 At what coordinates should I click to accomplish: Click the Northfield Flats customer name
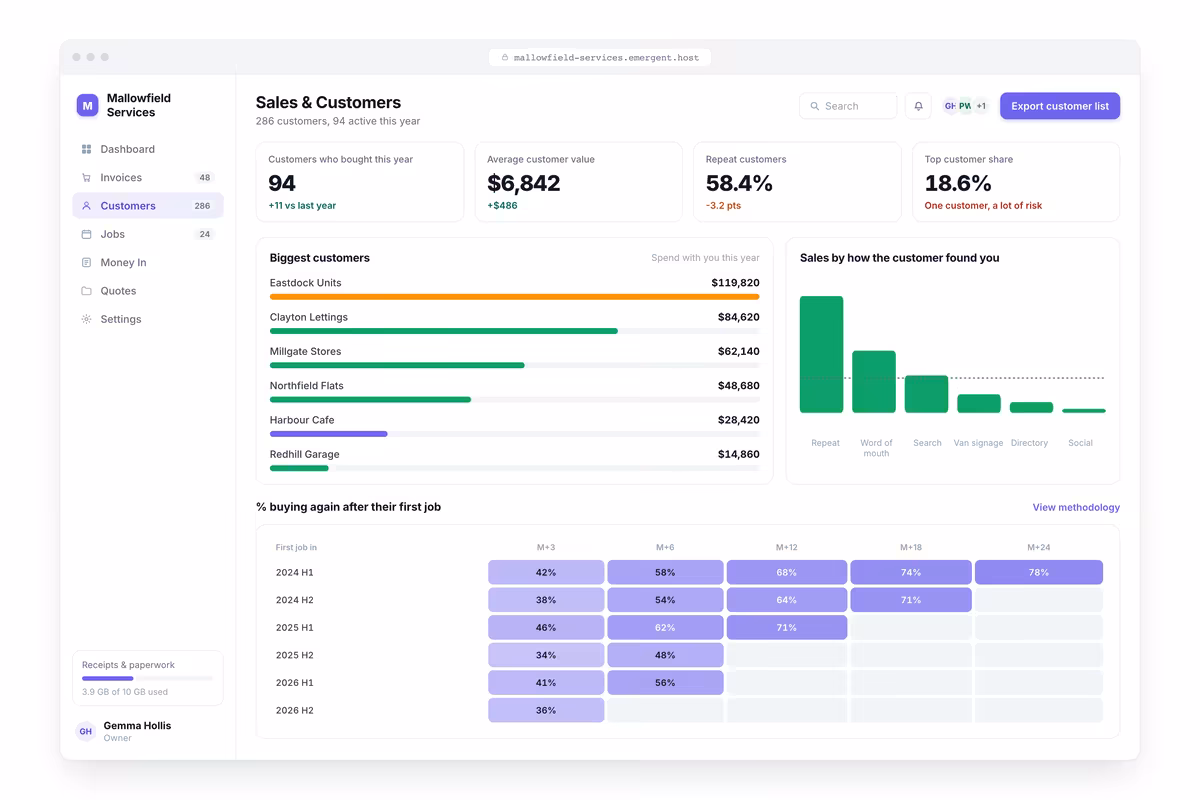[x=308, y=386]
